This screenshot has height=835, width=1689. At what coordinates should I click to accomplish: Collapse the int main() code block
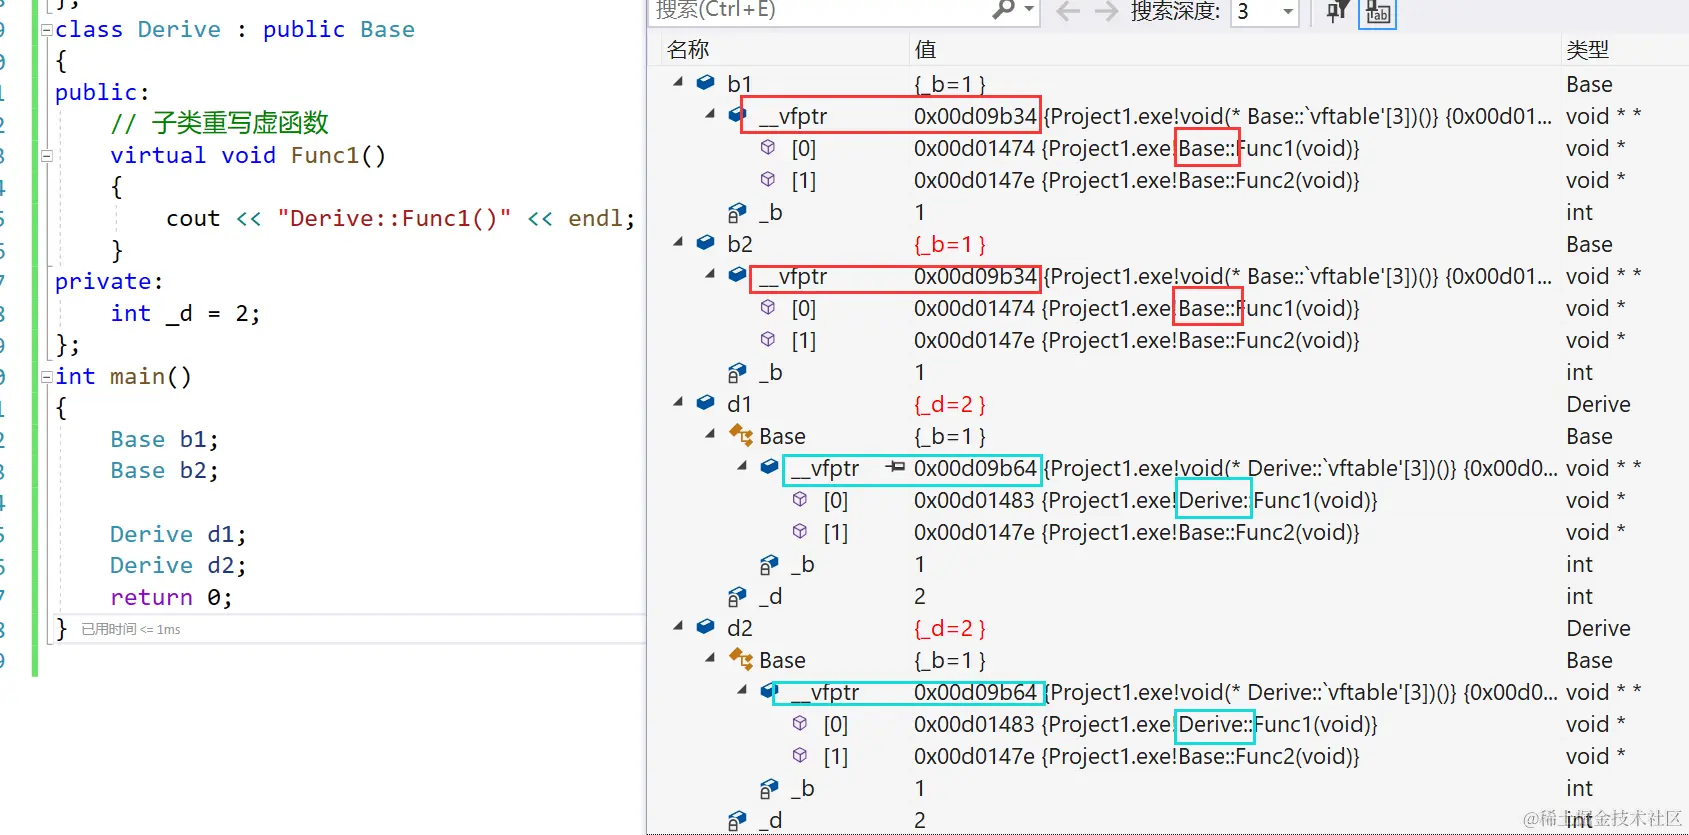coord(46,377)
